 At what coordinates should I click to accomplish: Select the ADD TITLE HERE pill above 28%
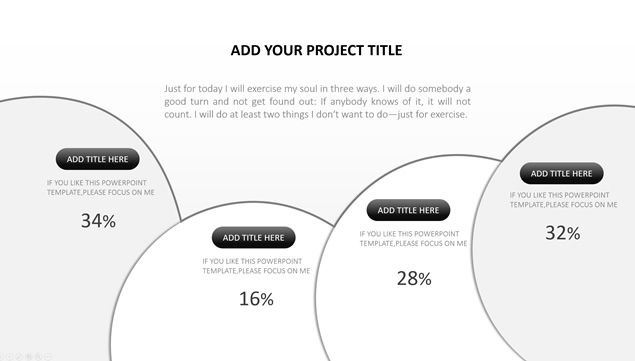click(408, 210)
